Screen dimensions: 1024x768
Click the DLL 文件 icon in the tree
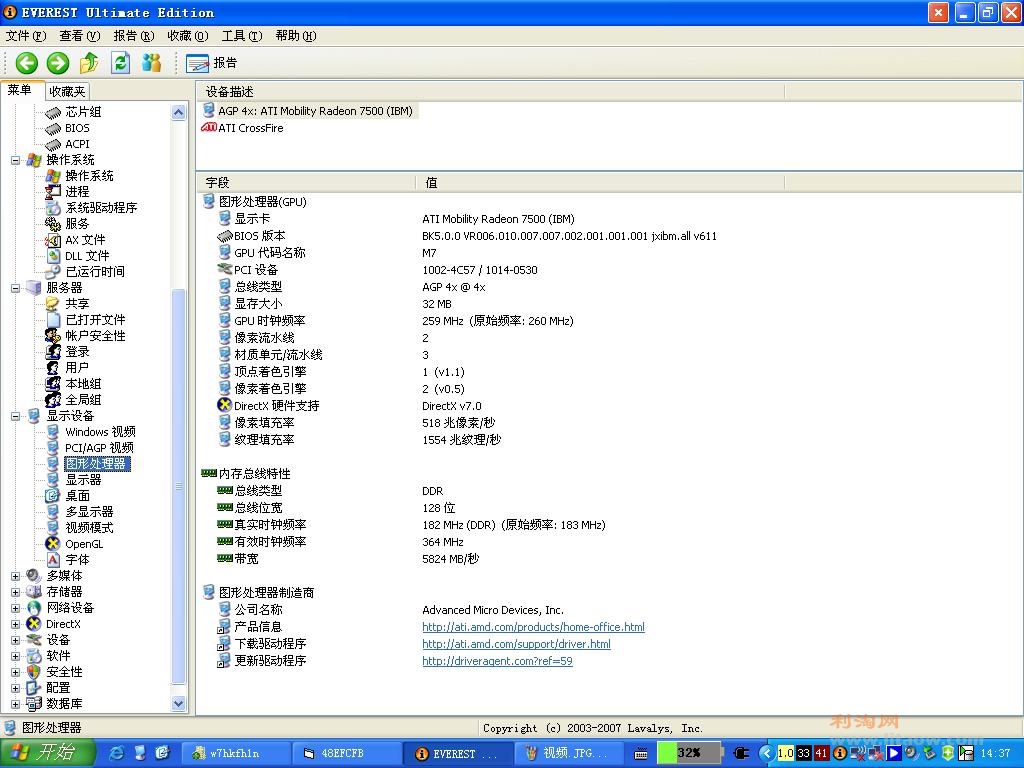[x=53, y=256]
